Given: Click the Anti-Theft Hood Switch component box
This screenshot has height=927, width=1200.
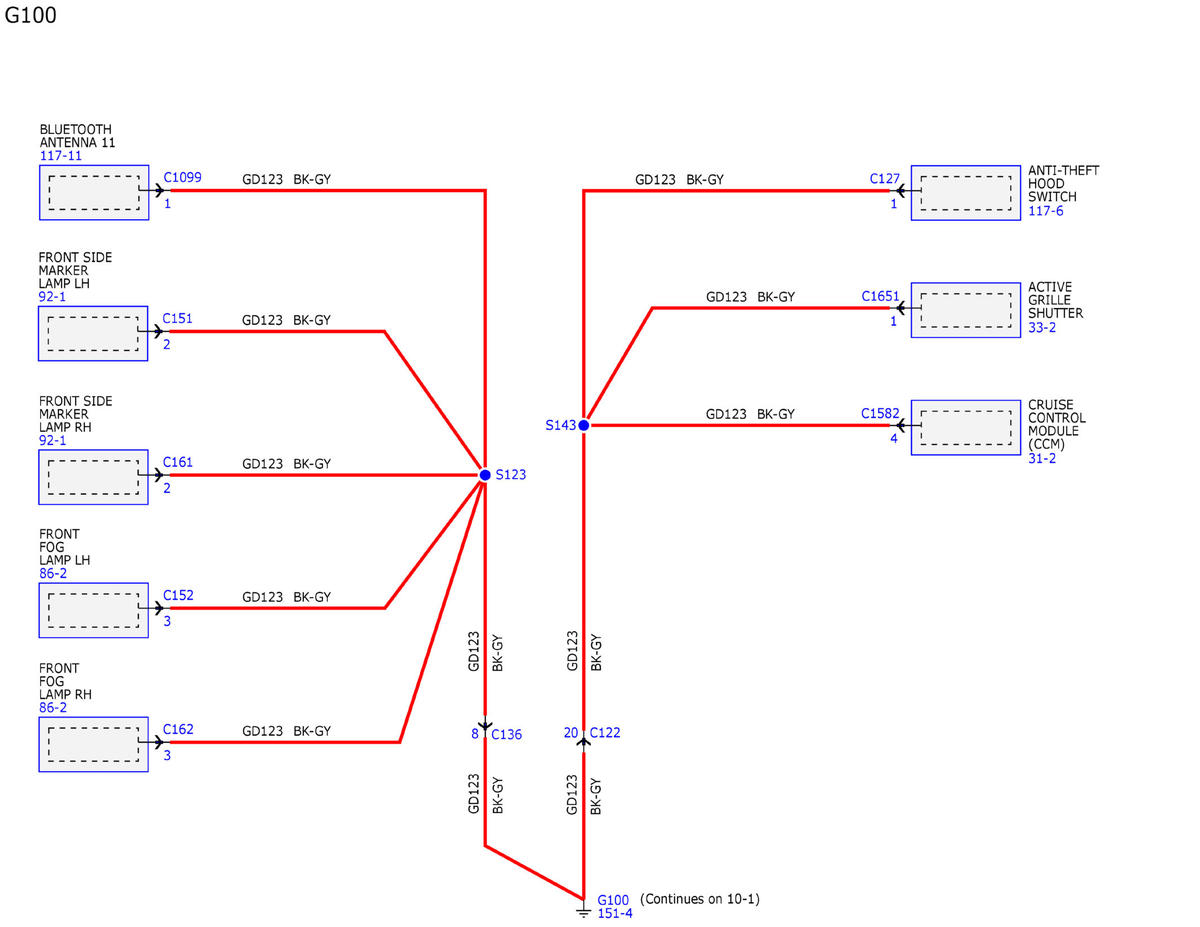Looking at the screenshot, I should pyautogui.click(x=966, y=193).
